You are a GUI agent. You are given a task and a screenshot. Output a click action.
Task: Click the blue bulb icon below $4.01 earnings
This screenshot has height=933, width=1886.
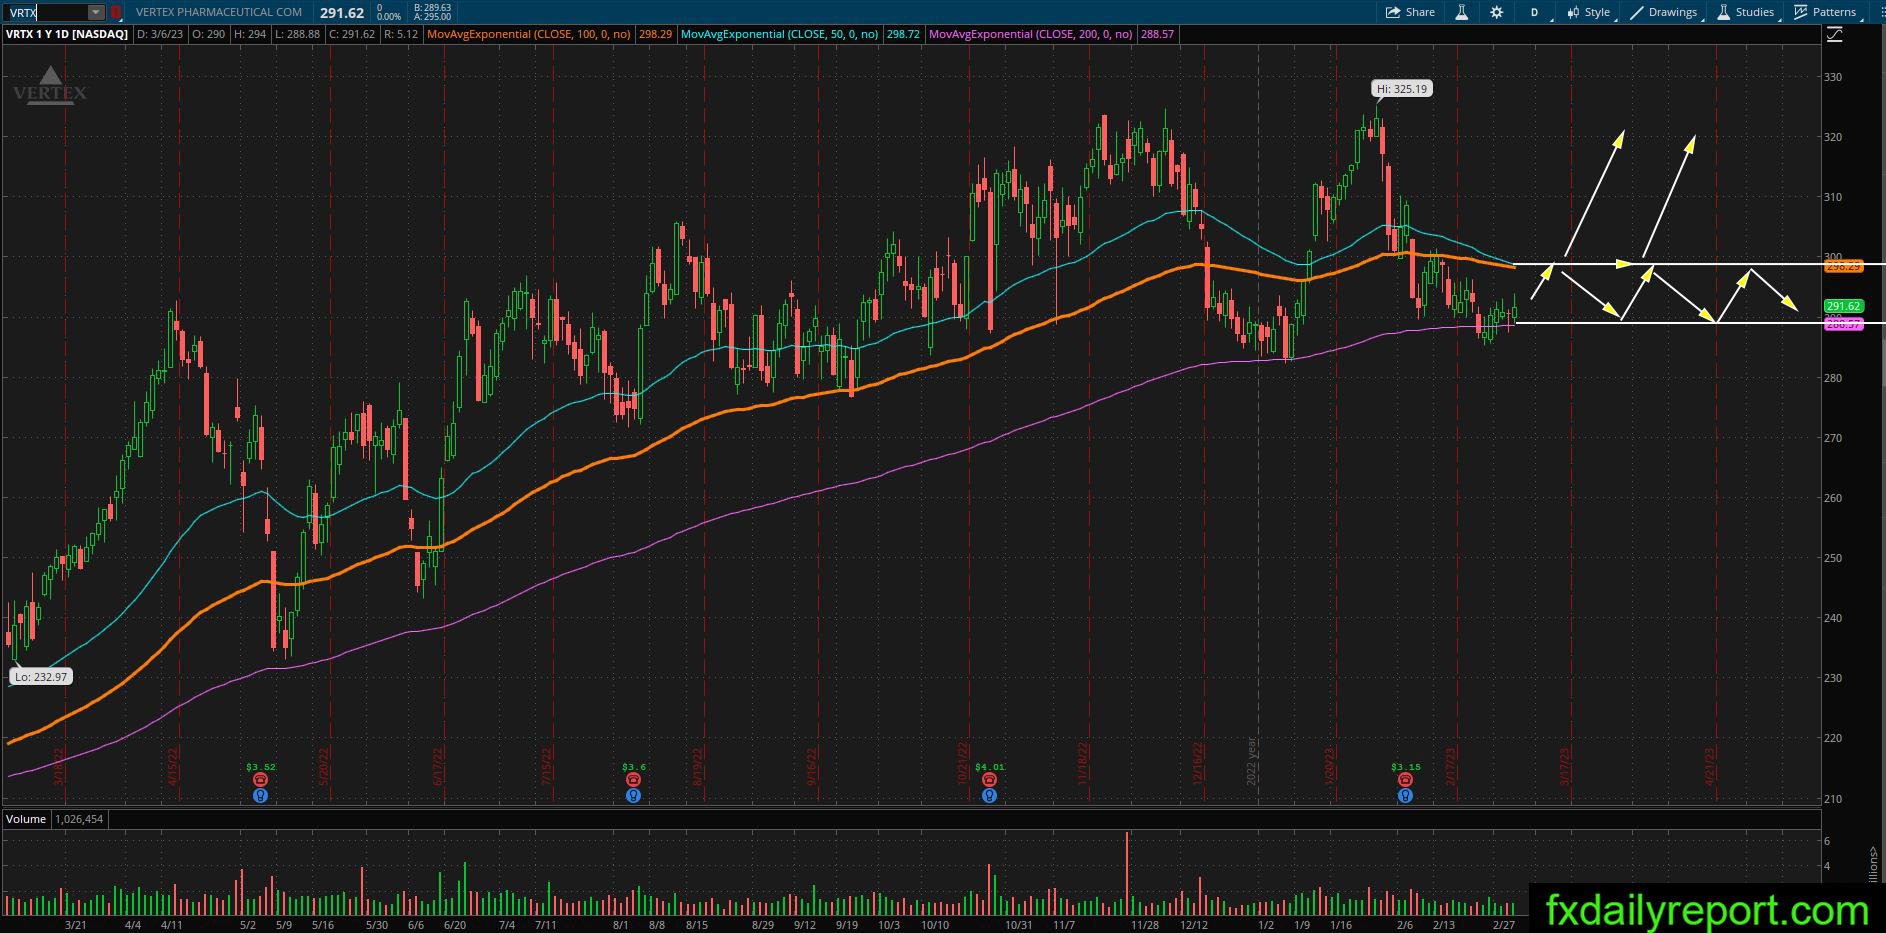tap(989, 796)
